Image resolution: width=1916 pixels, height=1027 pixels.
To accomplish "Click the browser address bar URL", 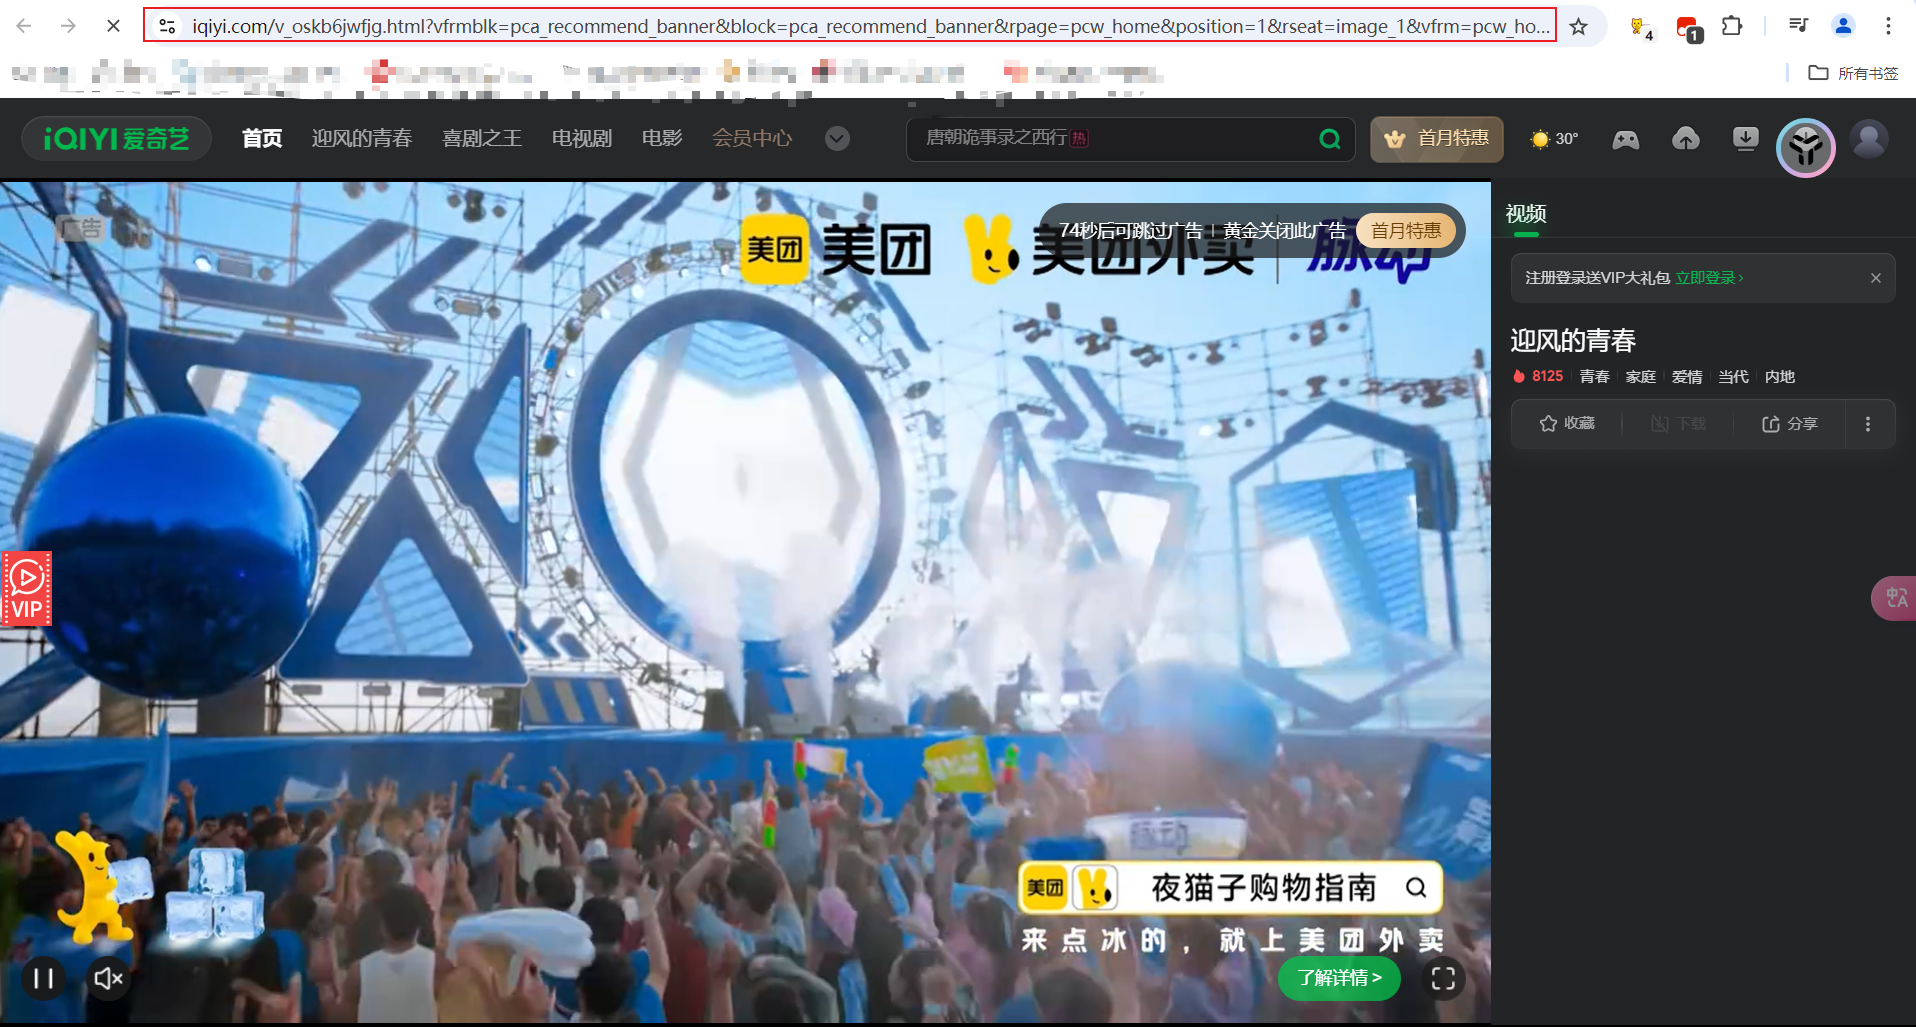I will coord(850,26).
